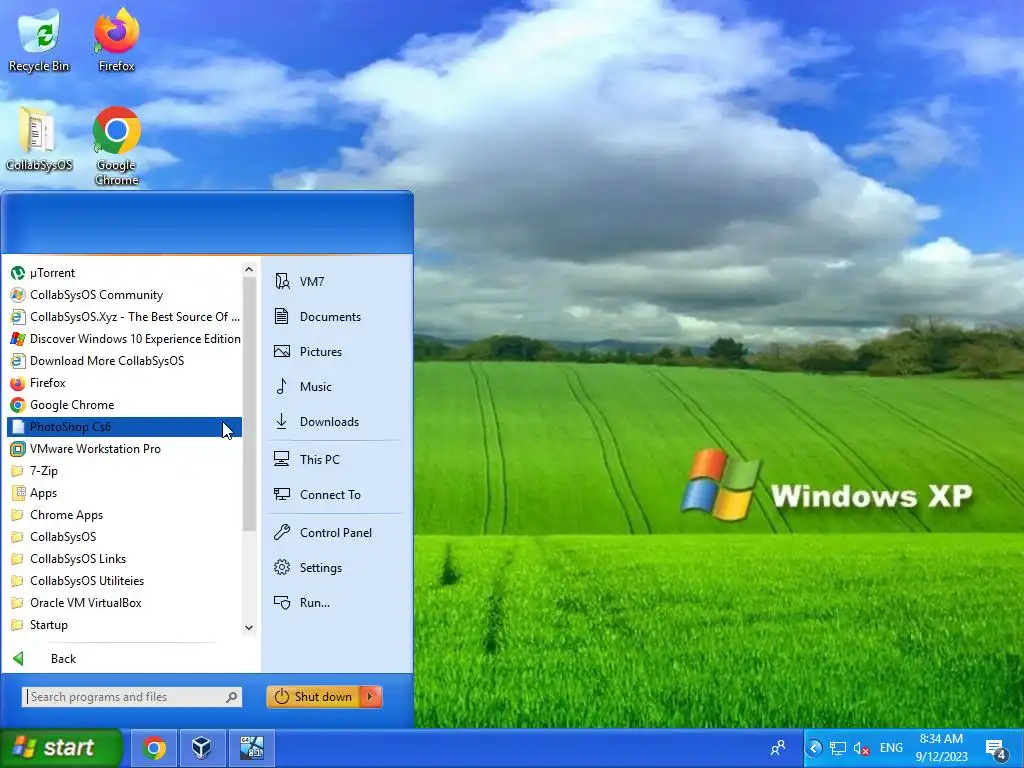1024x768 pixels.
Task: Click the Shut down button
Action: tap(313, 697)
